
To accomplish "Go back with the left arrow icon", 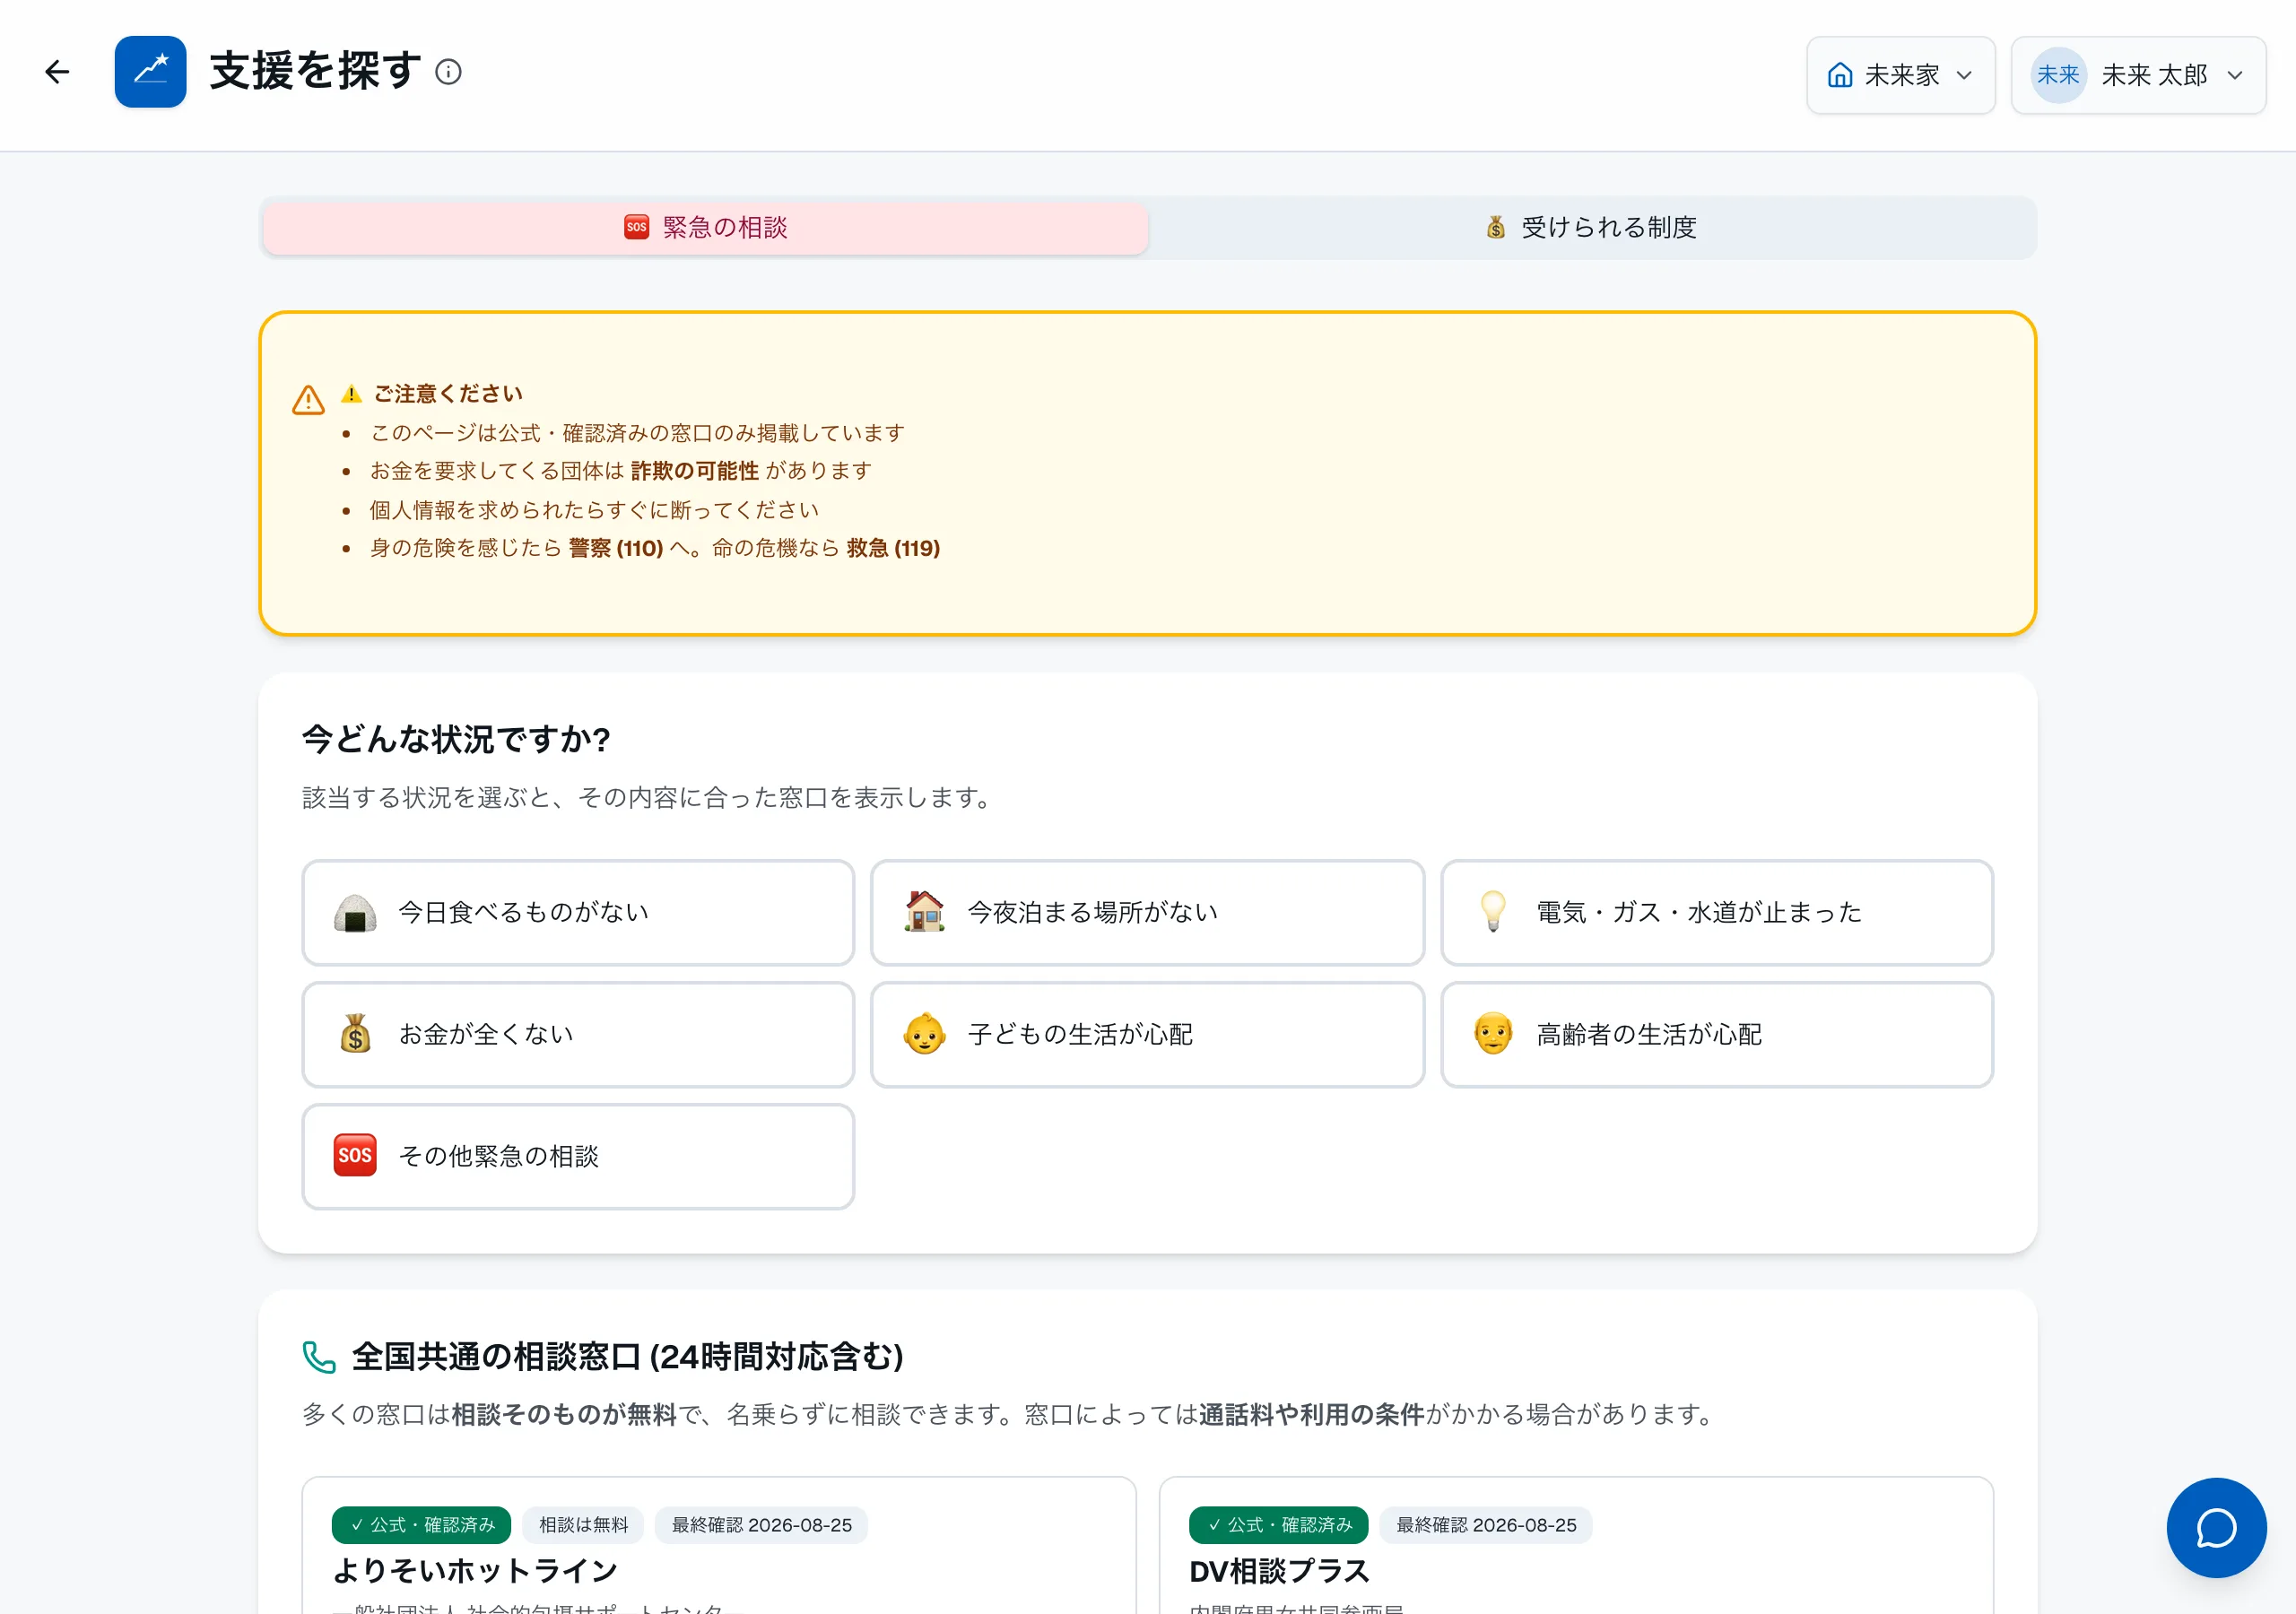I will [57, 72].
